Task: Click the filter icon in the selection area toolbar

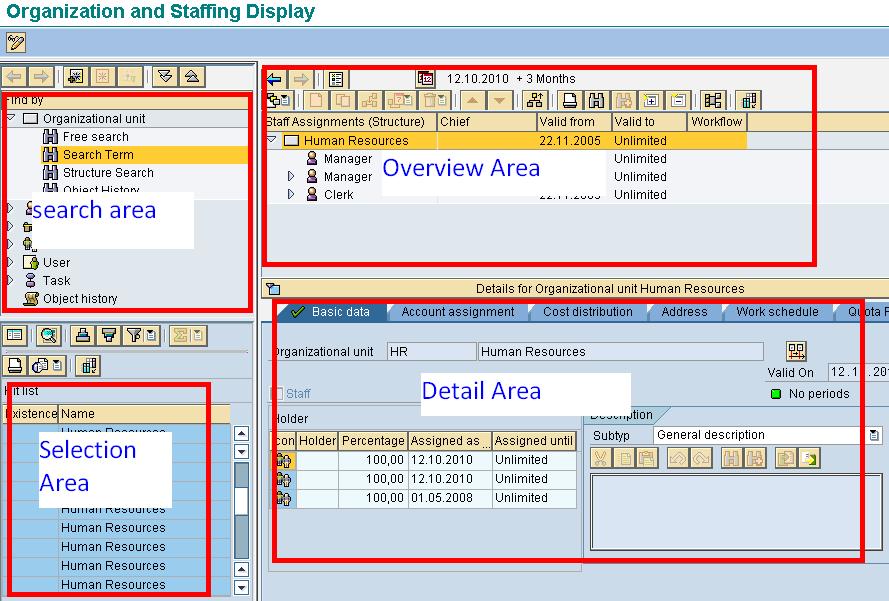Action: tap(133, 336)
